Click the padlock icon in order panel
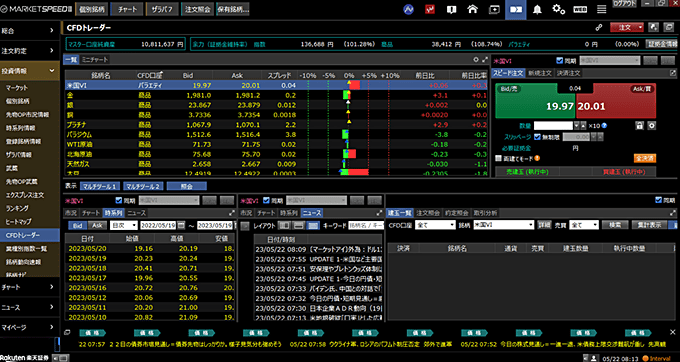The image size is (680, 362). point(639,126)
